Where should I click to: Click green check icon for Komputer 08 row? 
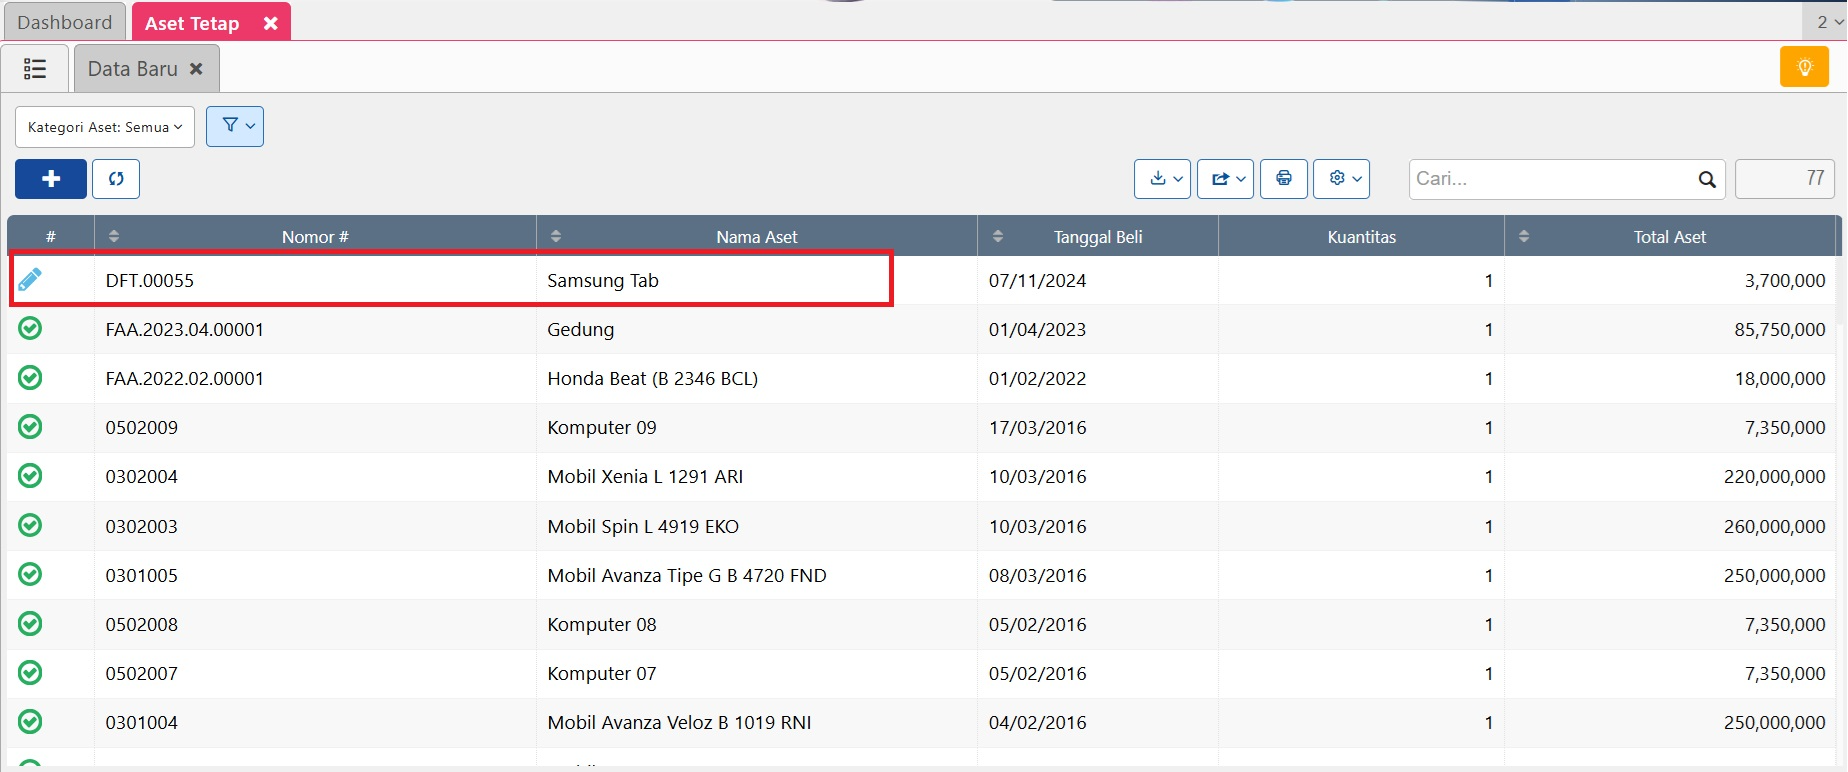point(30,623)
